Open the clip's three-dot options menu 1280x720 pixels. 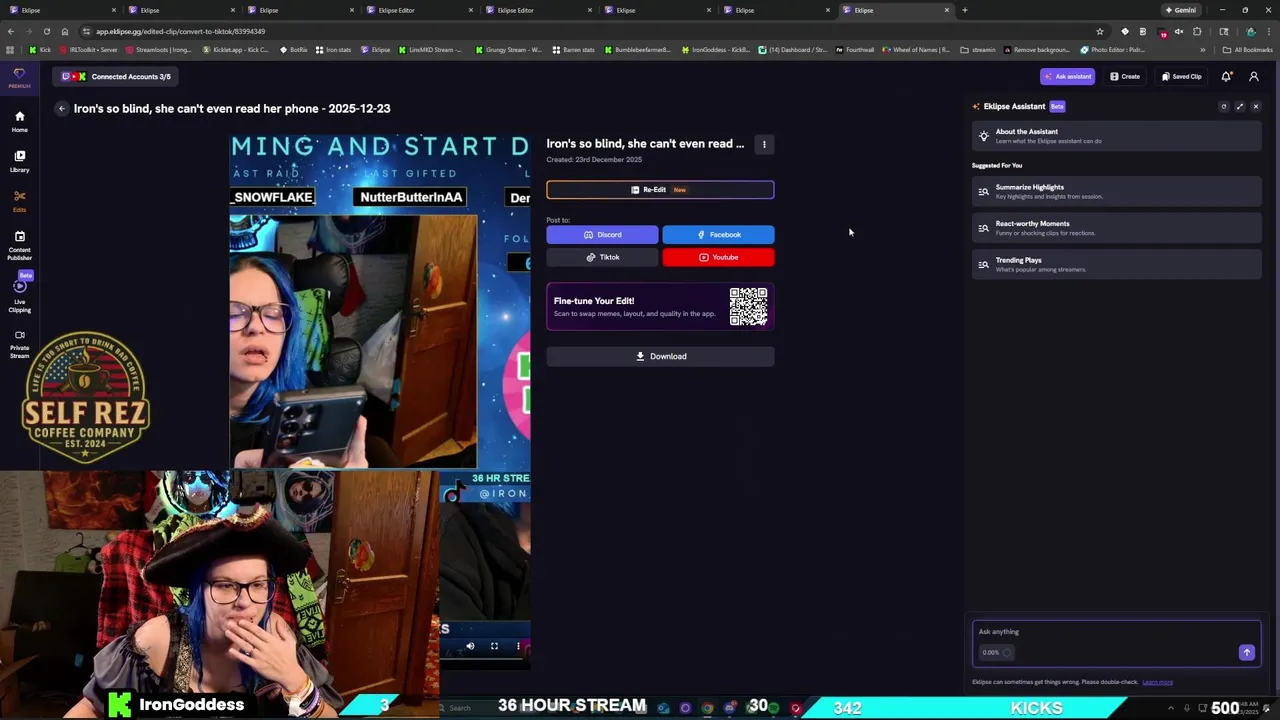[764, 144]
